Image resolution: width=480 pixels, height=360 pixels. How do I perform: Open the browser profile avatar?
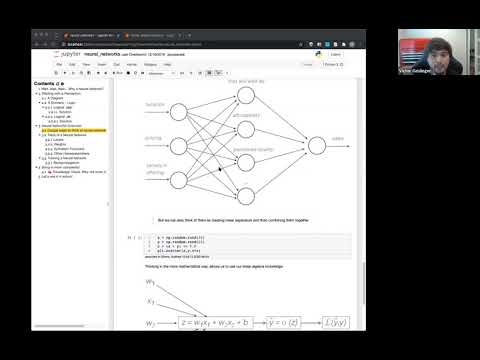tap(352, 44)
